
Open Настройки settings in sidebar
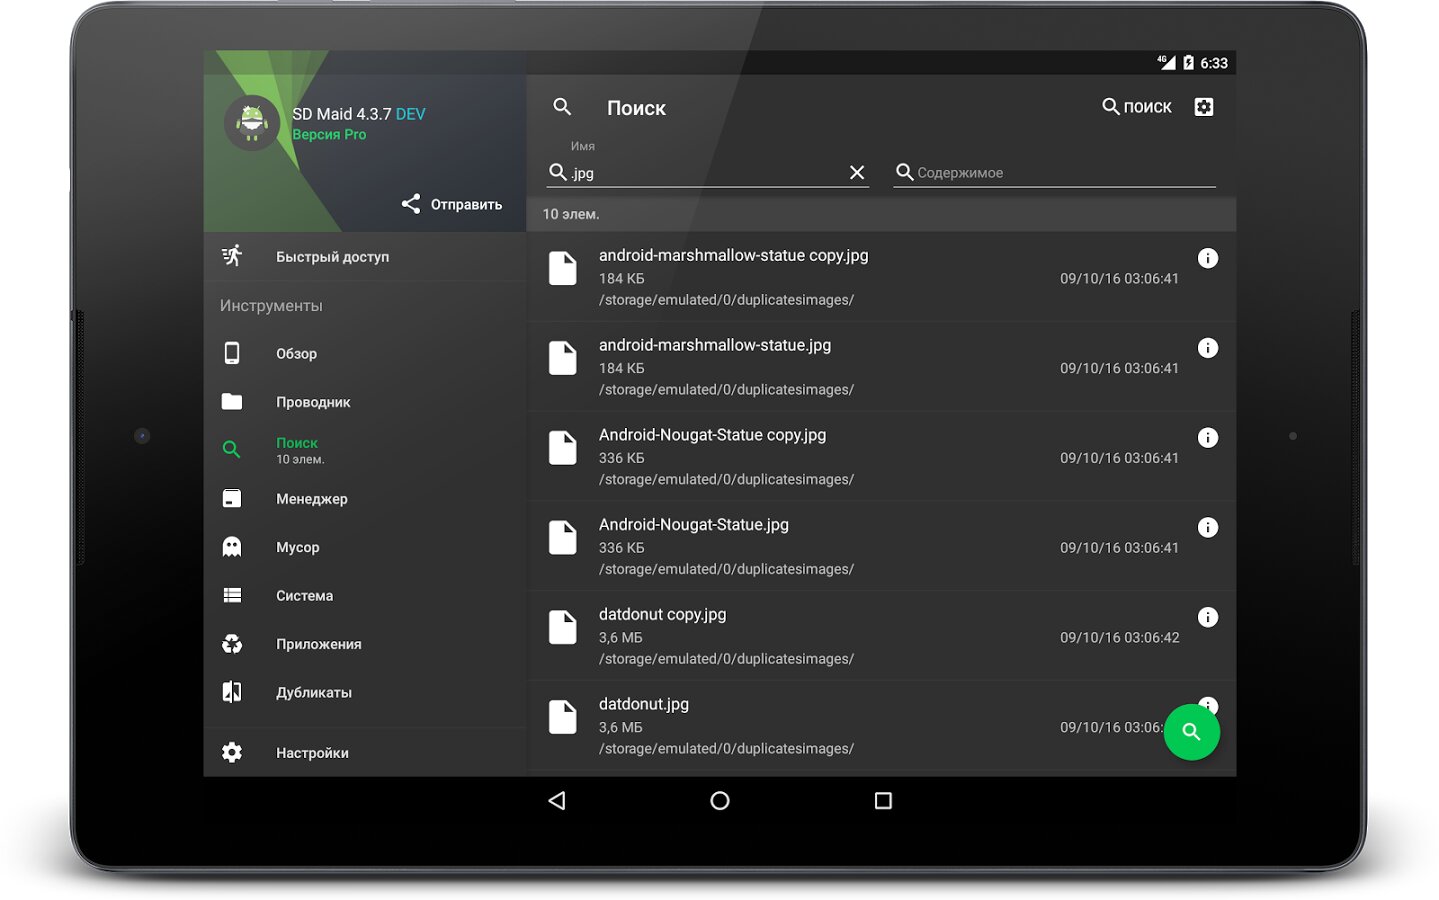312,753
